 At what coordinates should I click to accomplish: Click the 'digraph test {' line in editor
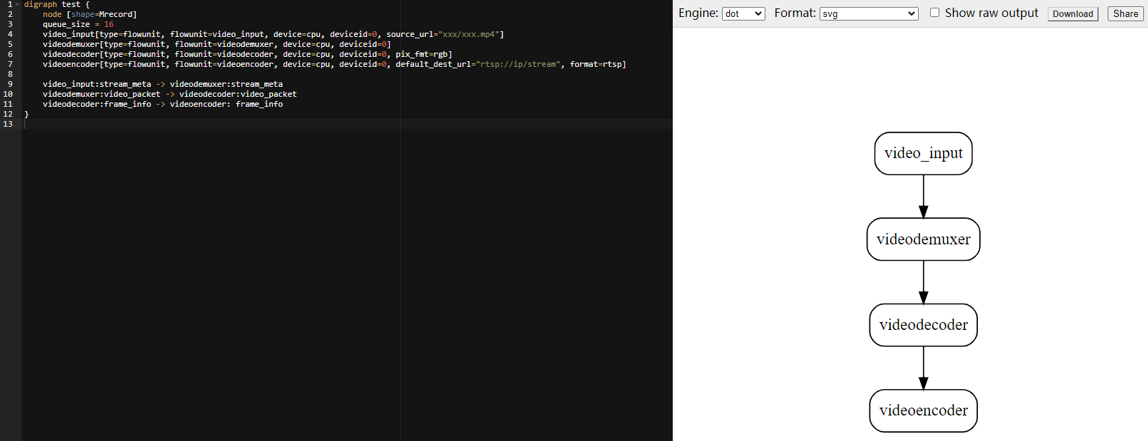56,4
